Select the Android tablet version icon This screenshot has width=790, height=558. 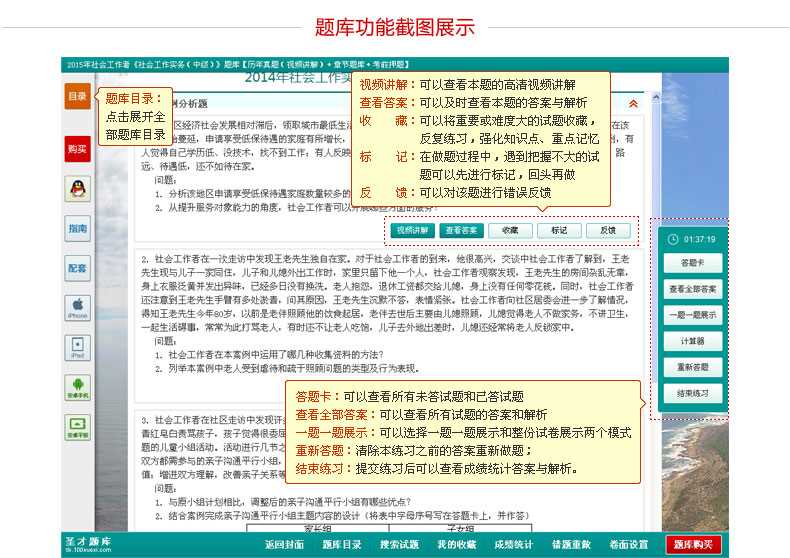(x=77, y=427)
